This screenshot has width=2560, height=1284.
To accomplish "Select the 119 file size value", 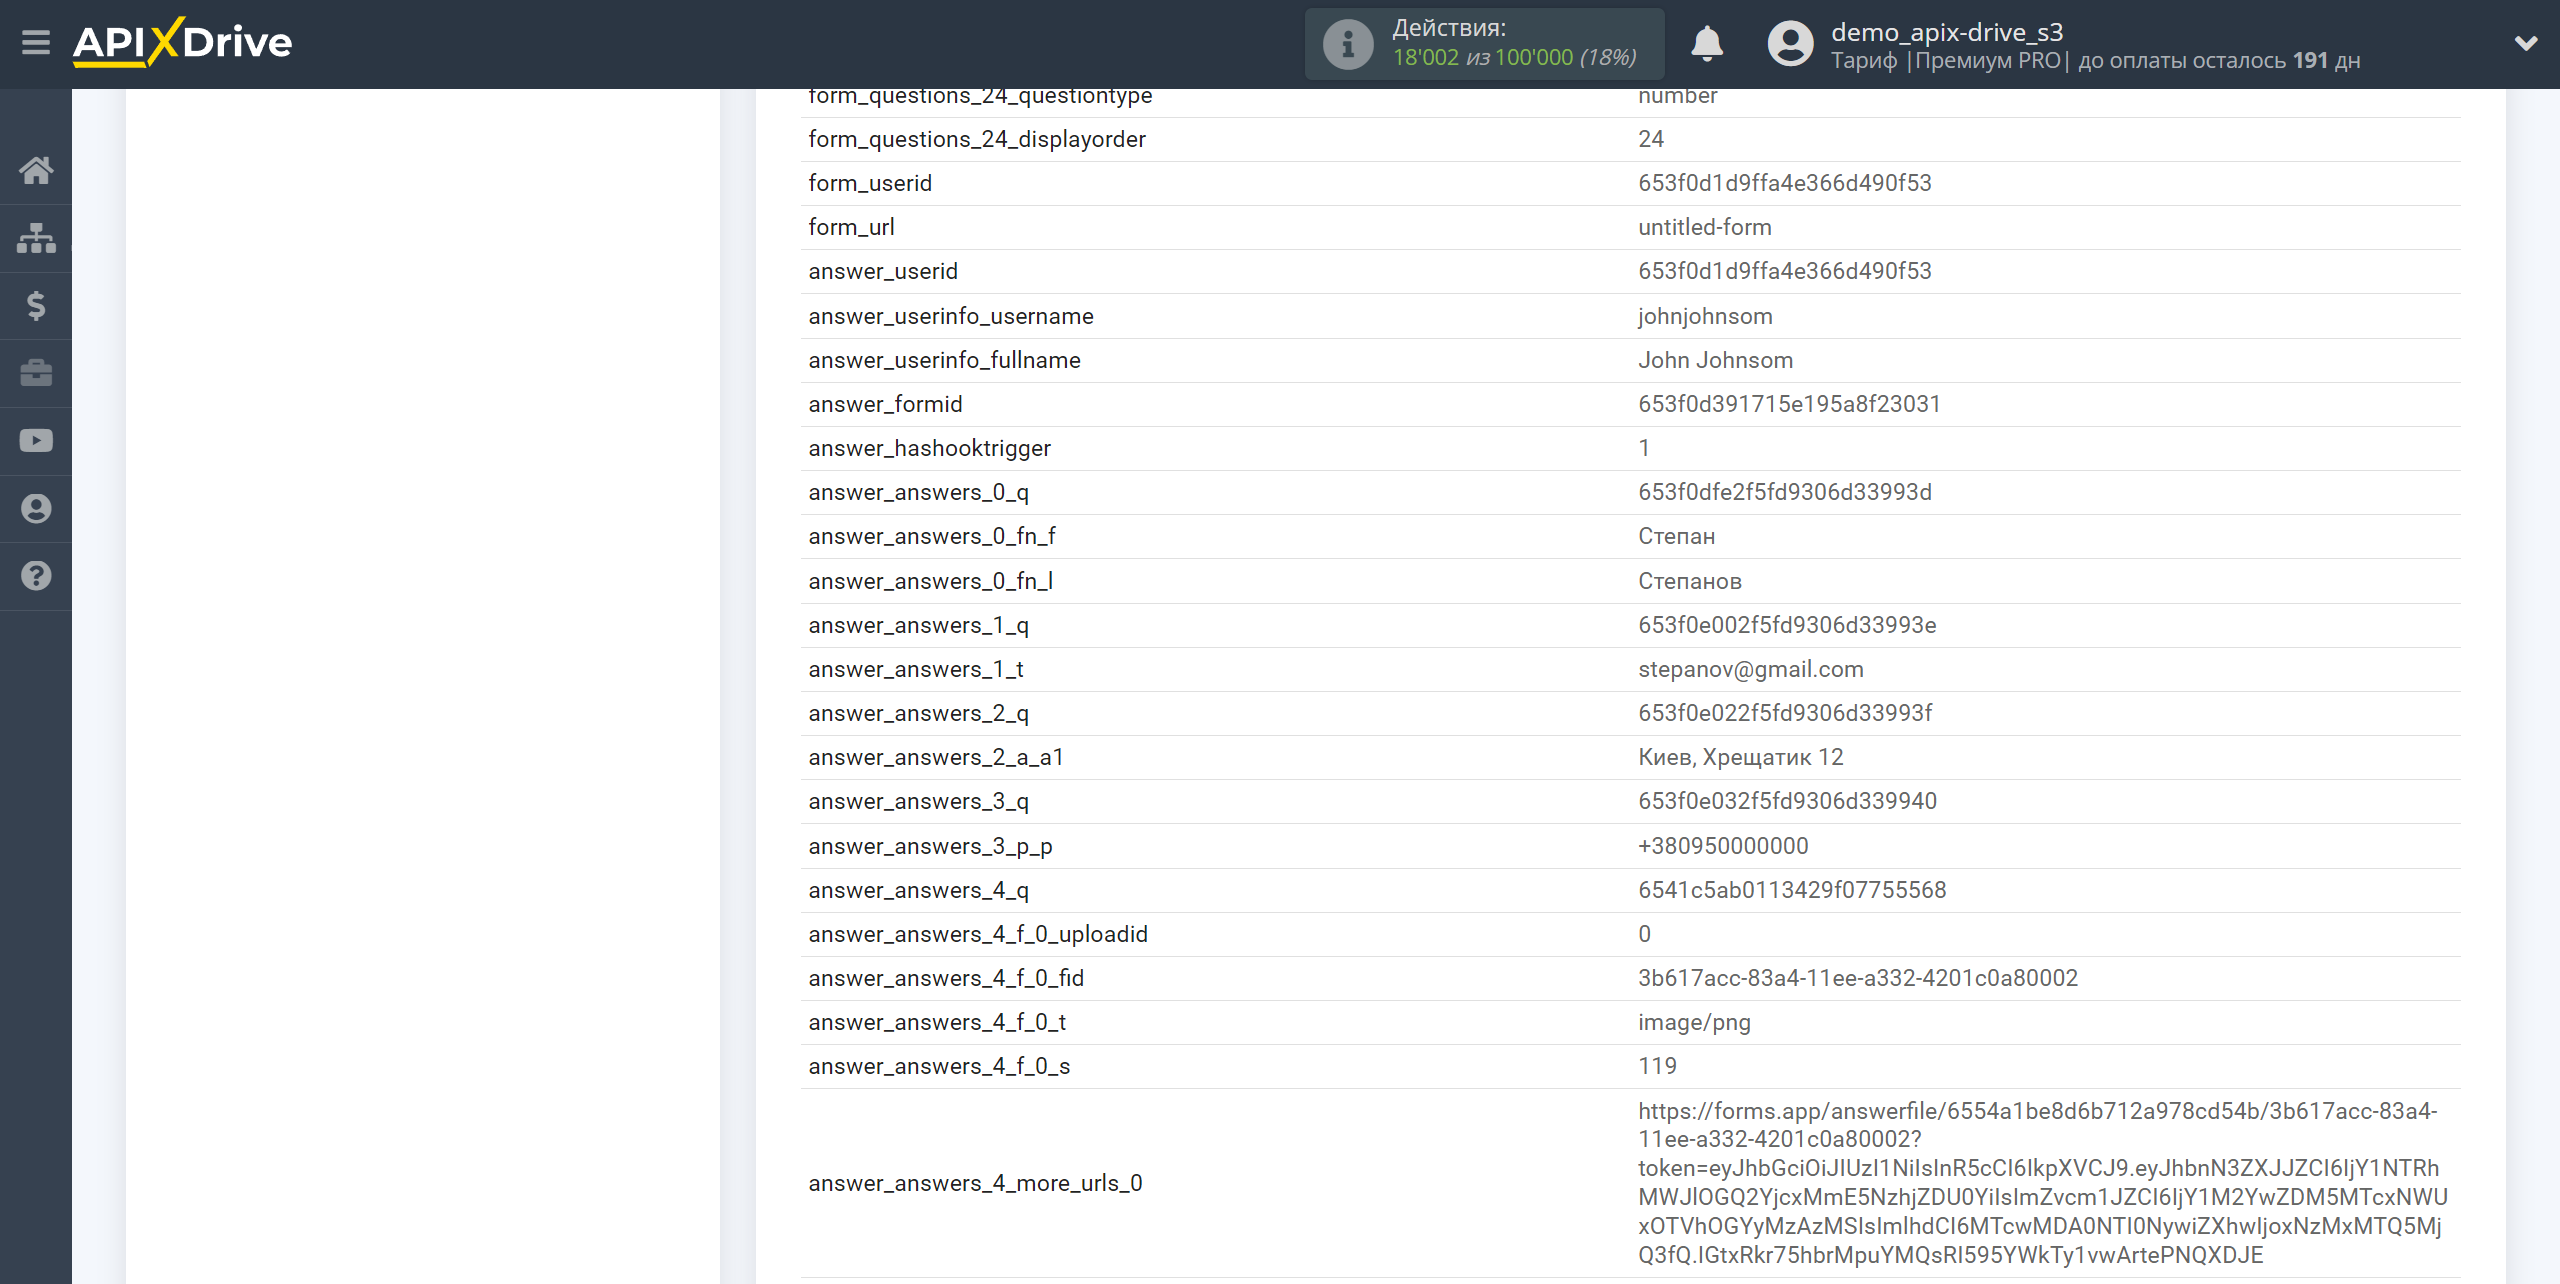I will click(1657, 1066).
